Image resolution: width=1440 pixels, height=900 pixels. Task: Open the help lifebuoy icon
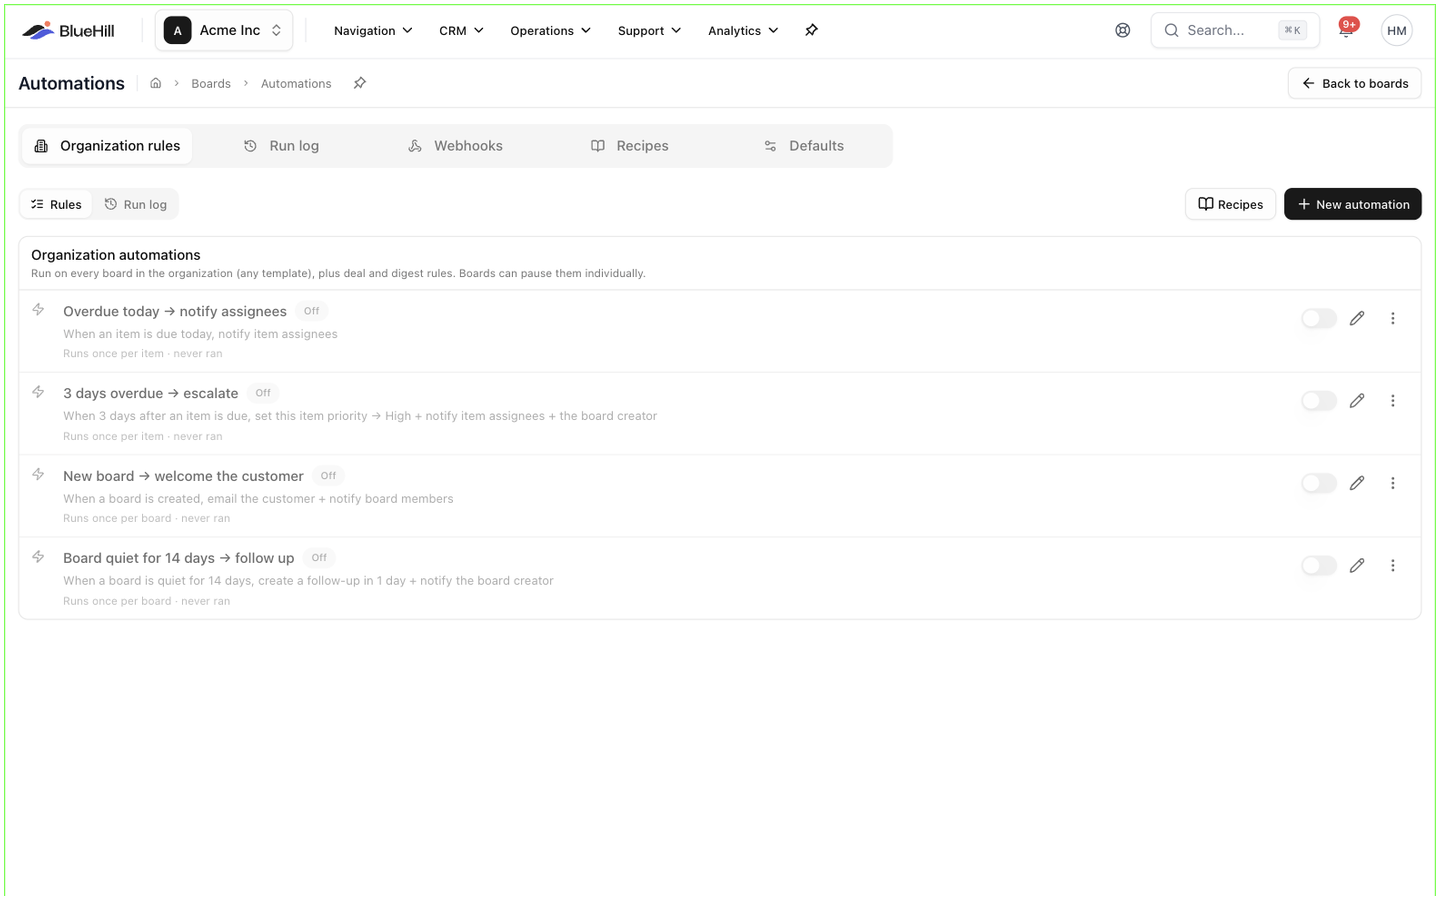[x=1123, y=30]
